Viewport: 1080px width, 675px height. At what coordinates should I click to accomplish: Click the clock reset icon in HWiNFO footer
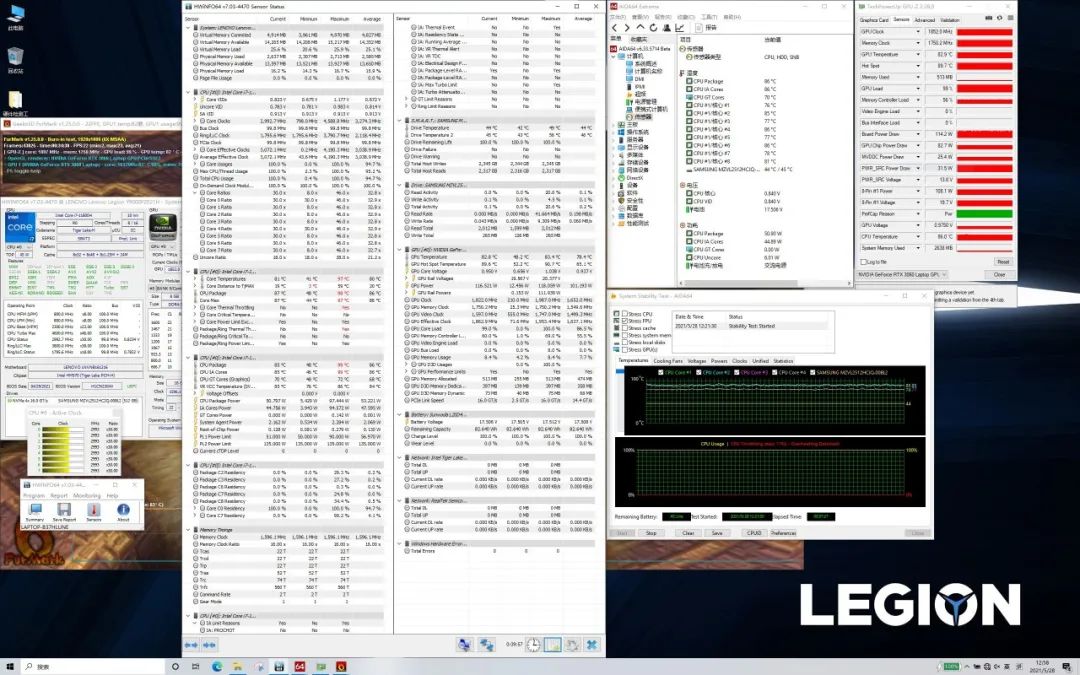tap(535, 645)
